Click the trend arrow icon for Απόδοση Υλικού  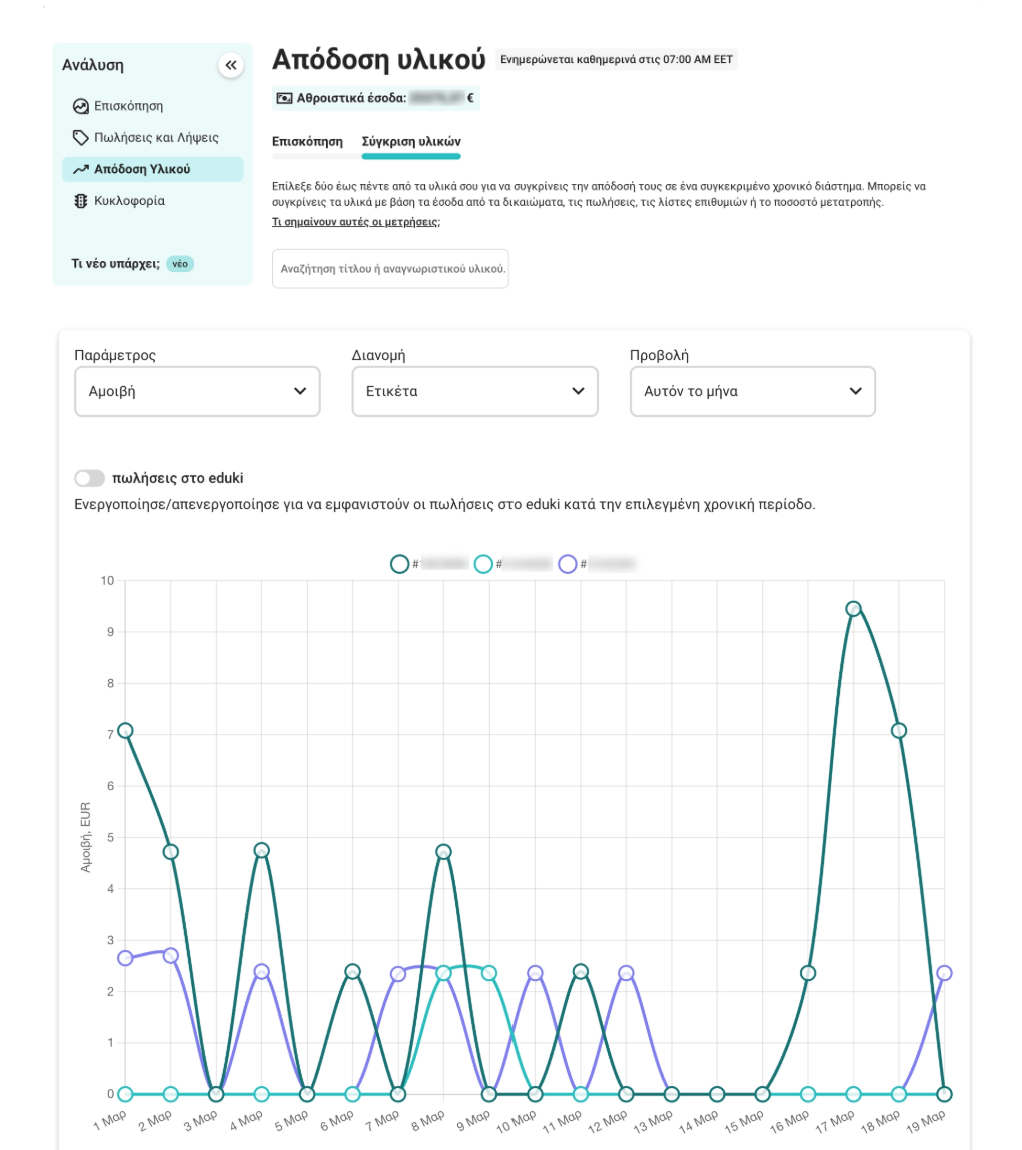pos(81,169)
